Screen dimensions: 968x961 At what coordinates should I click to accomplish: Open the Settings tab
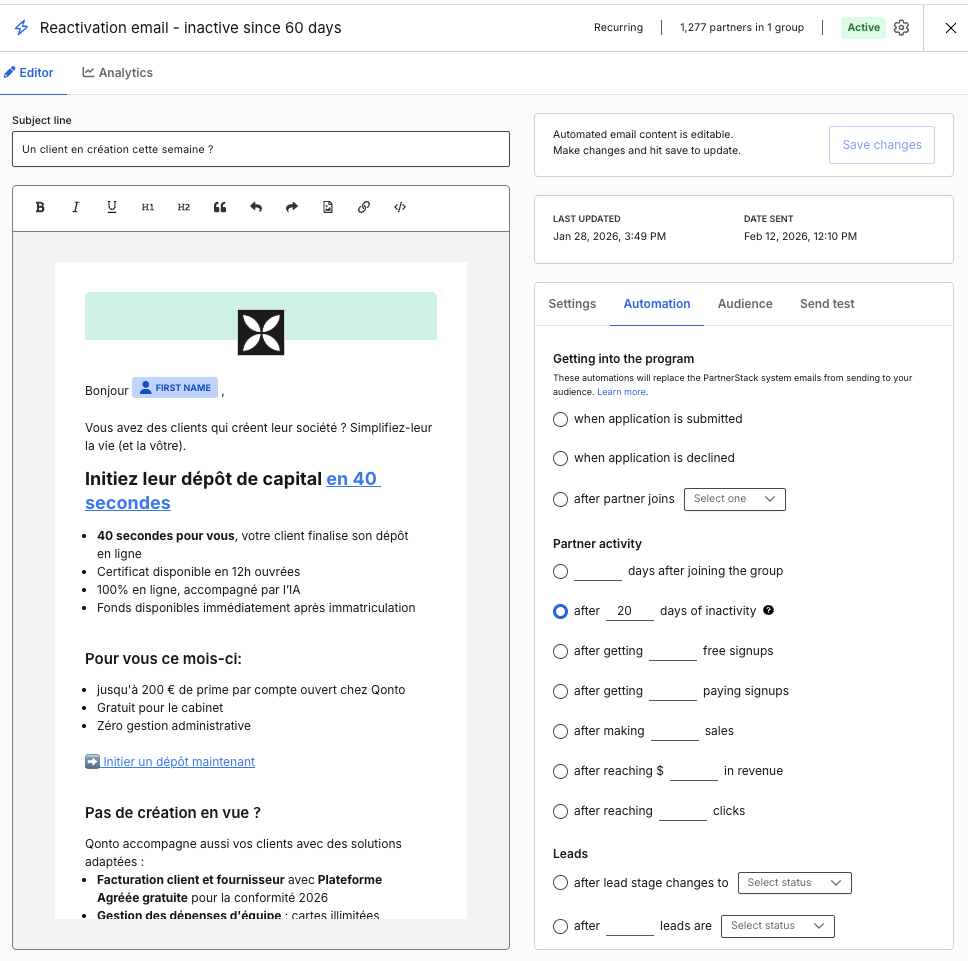point(572,304)
